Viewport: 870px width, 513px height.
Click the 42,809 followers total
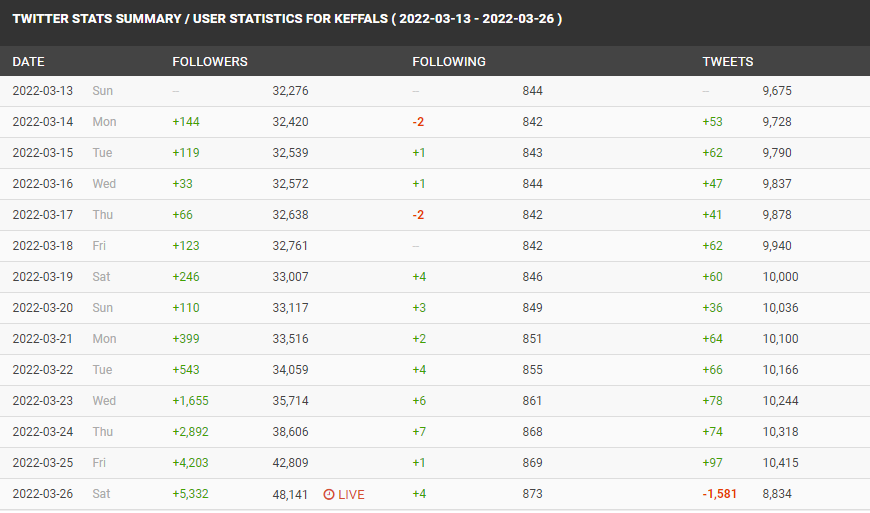[290, 463]
